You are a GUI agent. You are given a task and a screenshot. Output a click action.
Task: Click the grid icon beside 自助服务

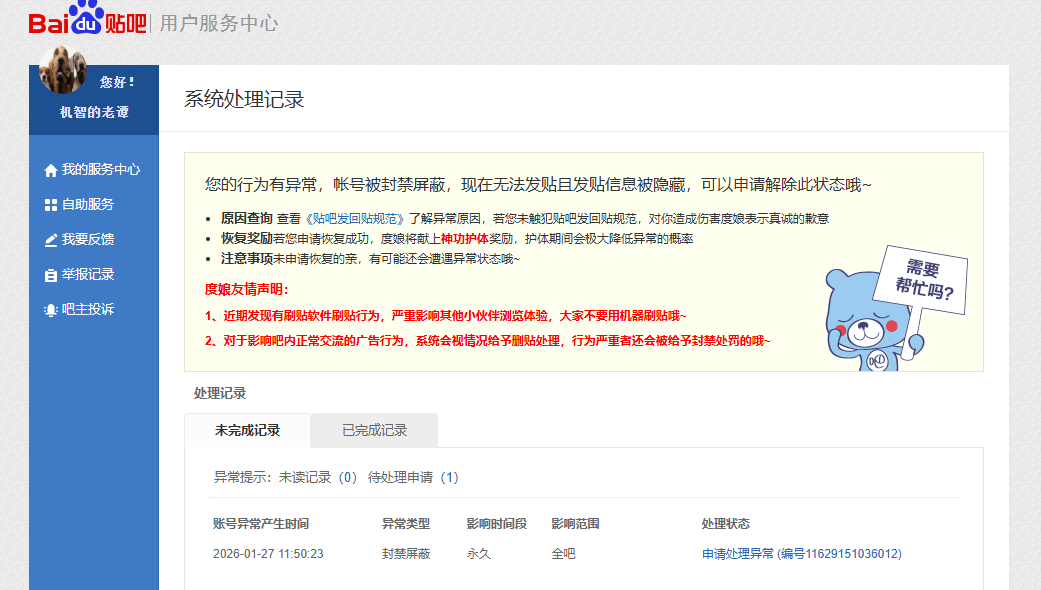[51, 205]
